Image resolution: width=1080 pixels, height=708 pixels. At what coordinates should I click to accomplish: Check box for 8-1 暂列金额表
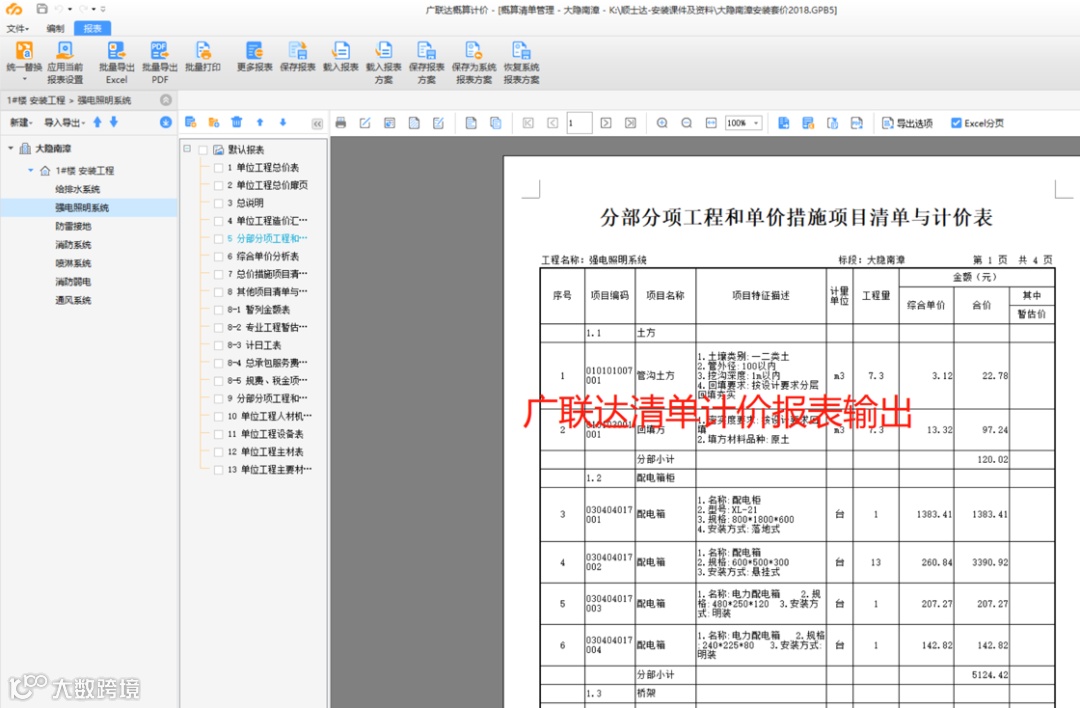[218, 310]
